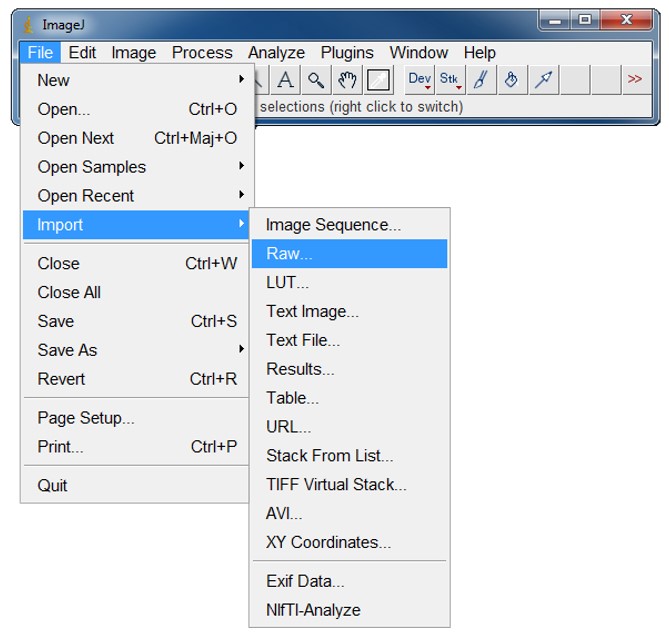Select the Flood fill bucket tool
Image resolution: width=669 pixels, height=636 pixels.
[x=512, y=79]
